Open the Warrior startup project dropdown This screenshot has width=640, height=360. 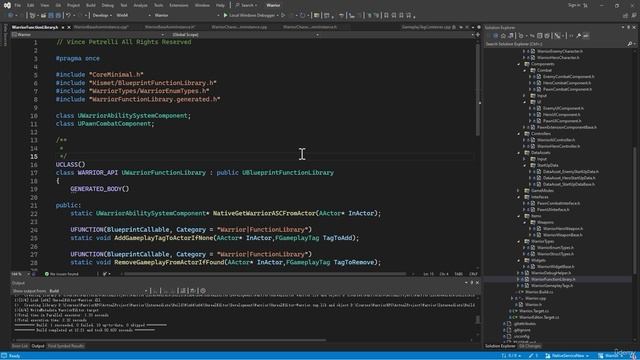click(187, 15)
